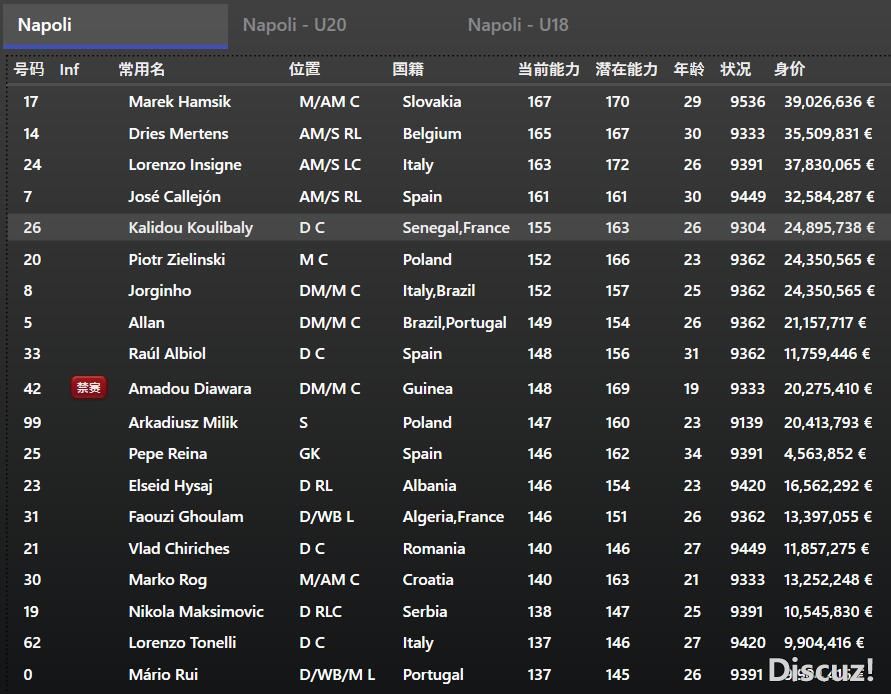Sort by the 潜在能力 column header

(626, 69)
